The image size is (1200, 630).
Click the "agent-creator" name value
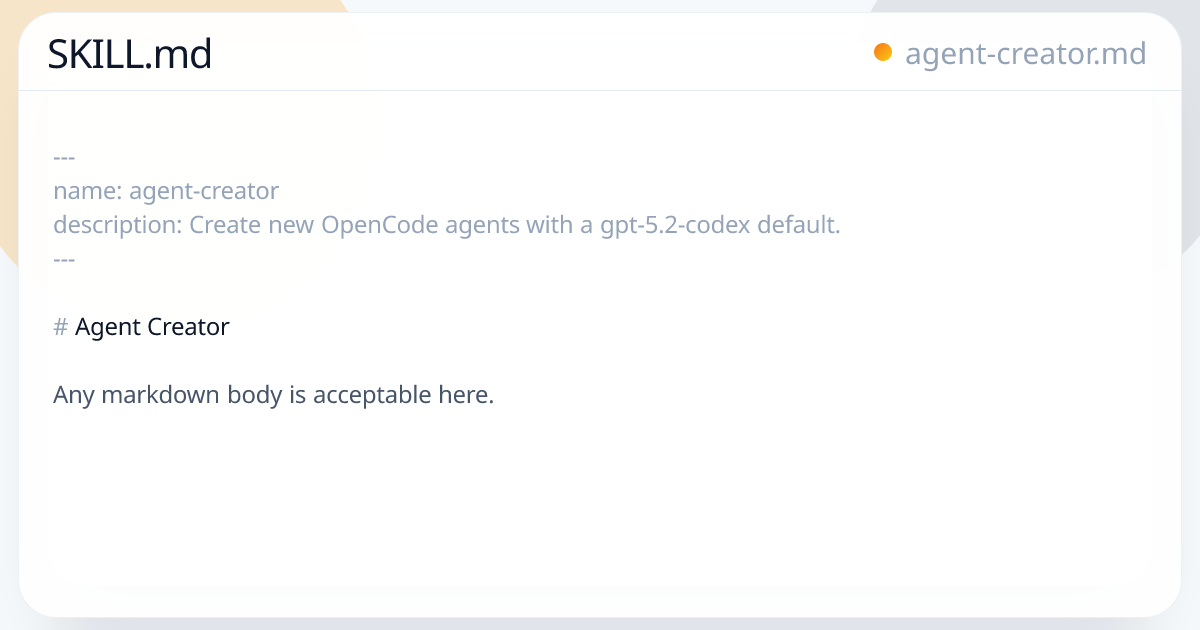[x=204, y=191]
